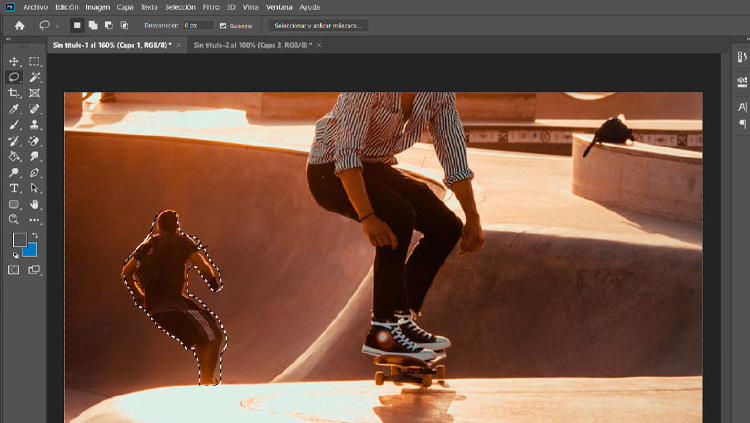750x423 pixels.
Task: Choose Add to Selection mode
Action: click(x=93, y=25)
